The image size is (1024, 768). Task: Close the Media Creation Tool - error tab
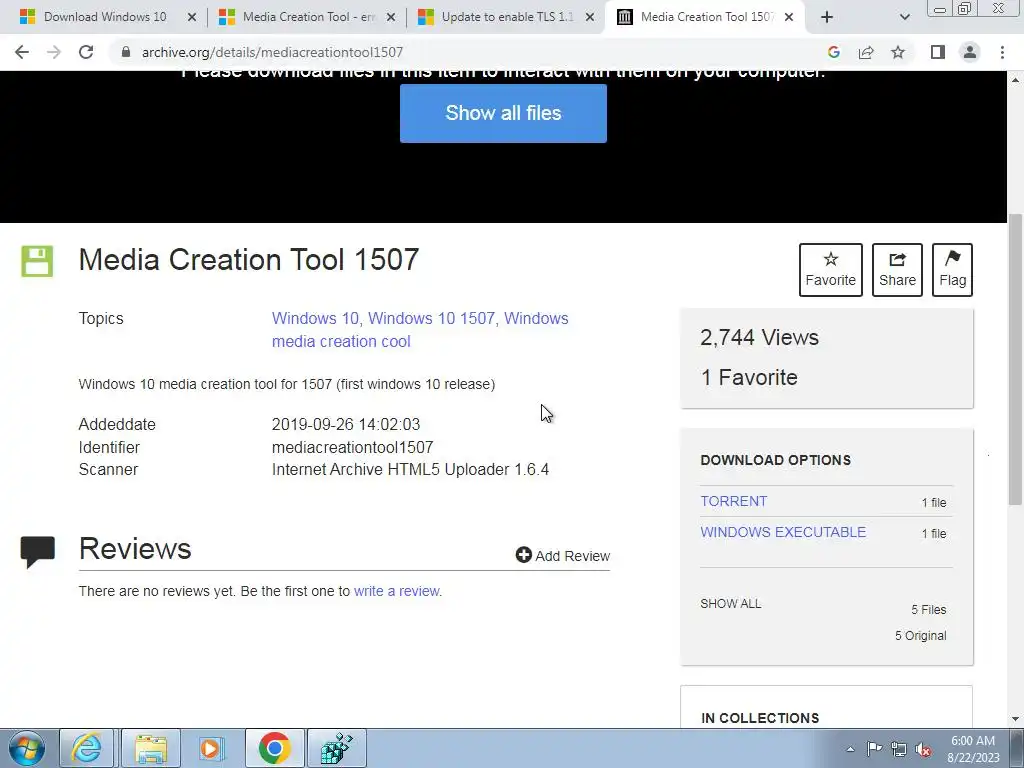[x=391, y=17]
